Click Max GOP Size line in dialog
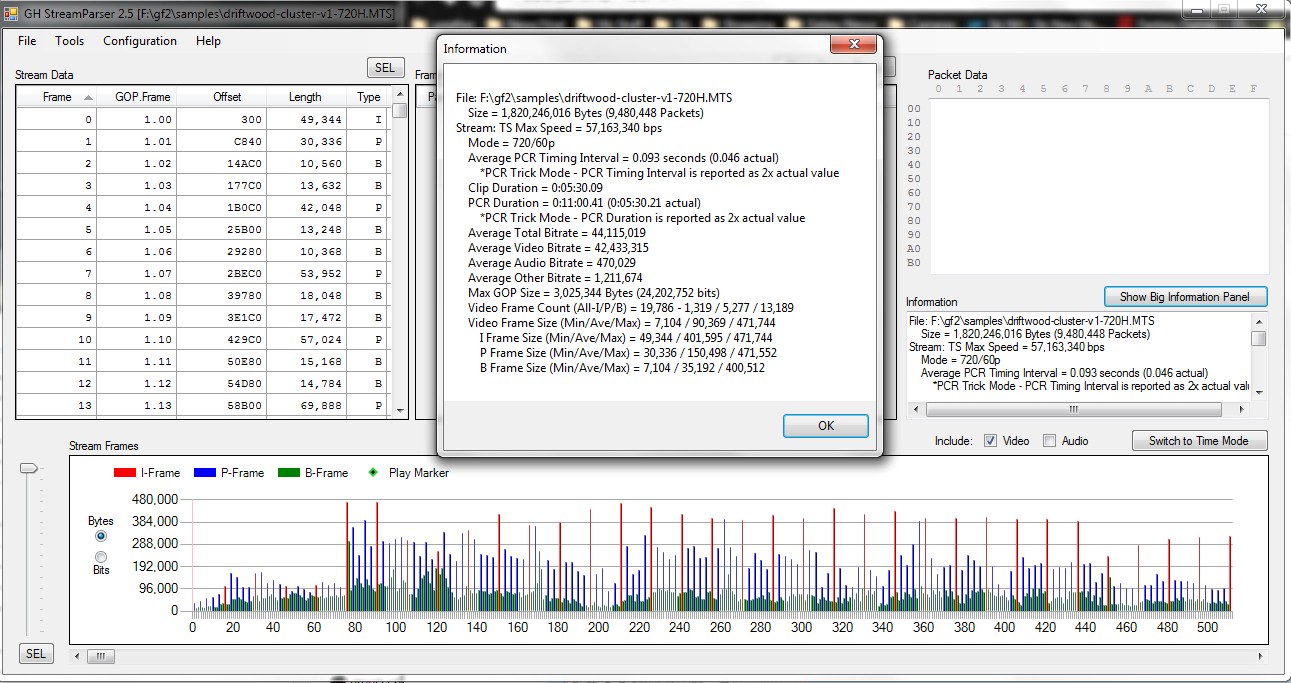Viewport: 1291px width, 683px height. click(593, 293)
